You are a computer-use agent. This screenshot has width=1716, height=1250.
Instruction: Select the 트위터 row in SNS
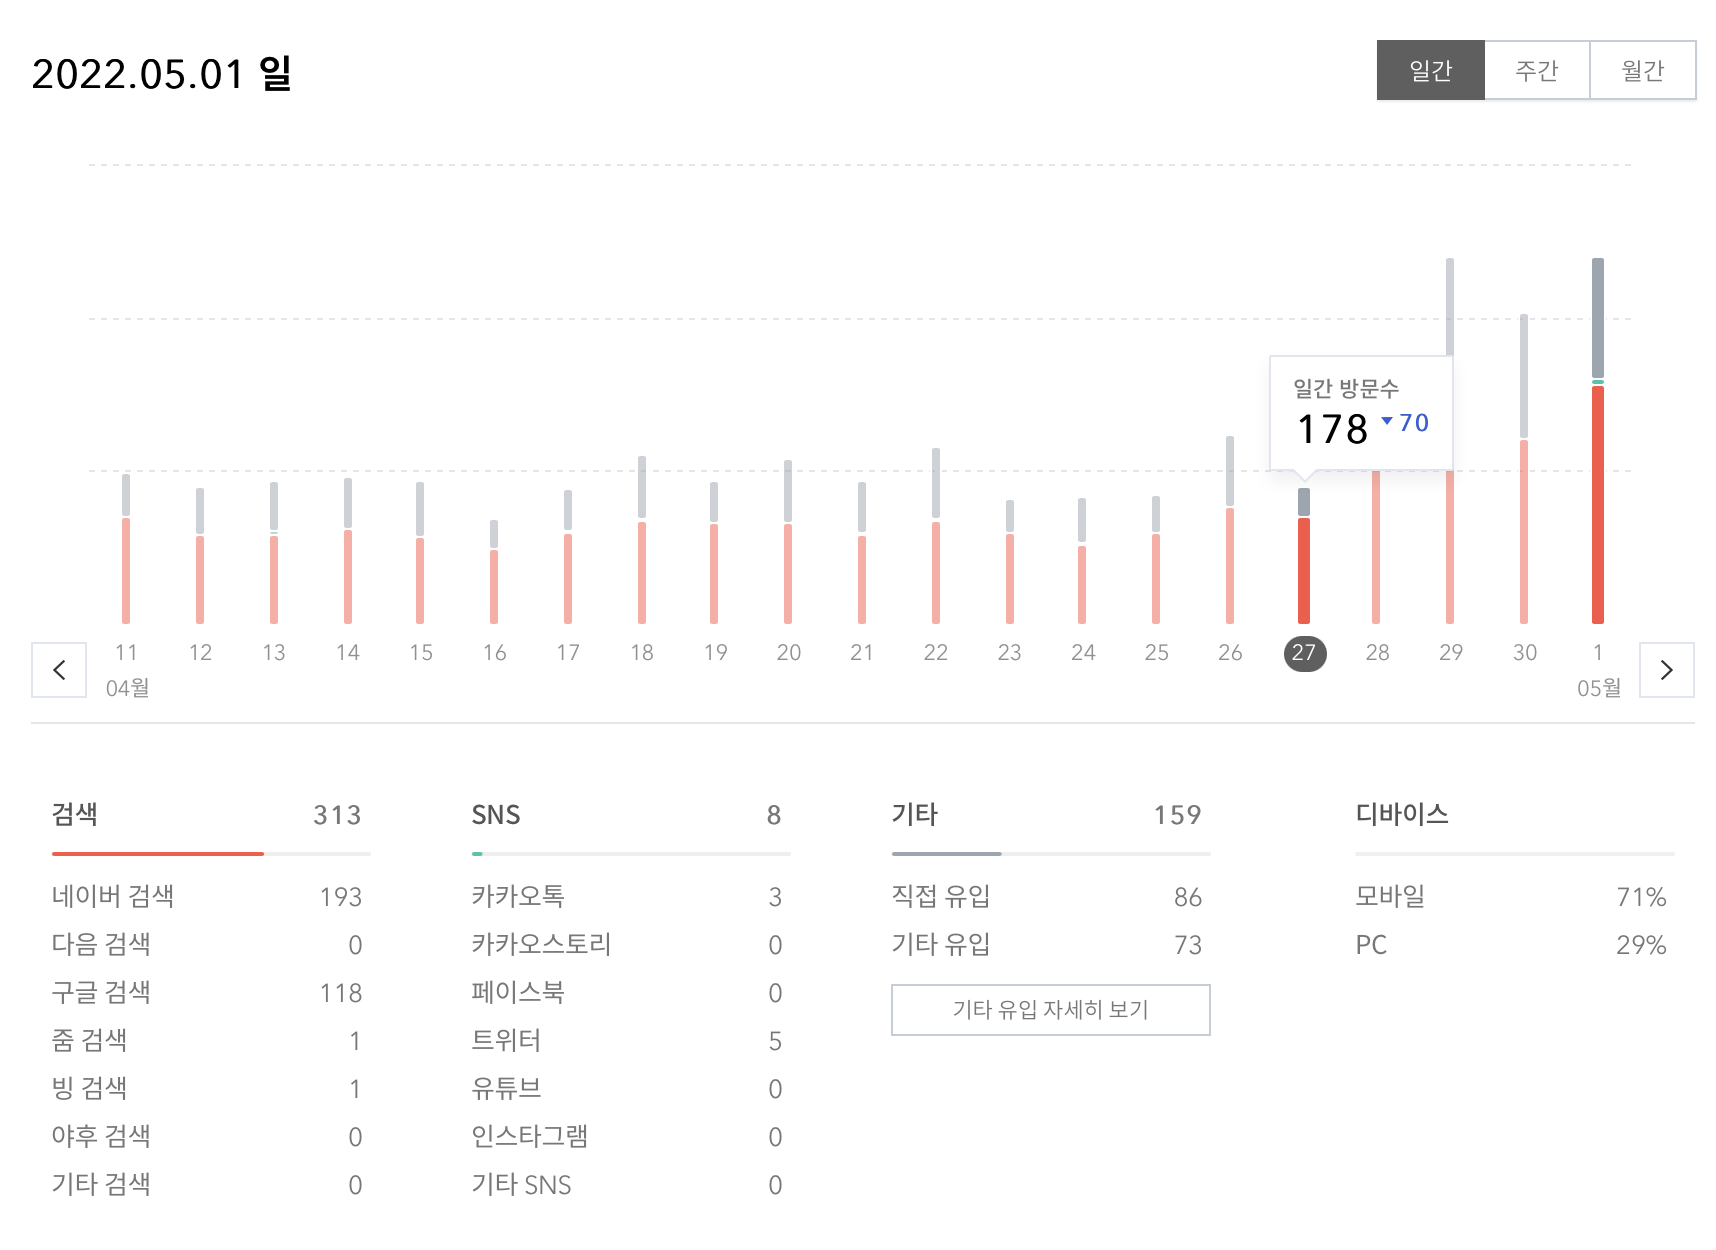pyautogui.click(x=509, y=1041)
